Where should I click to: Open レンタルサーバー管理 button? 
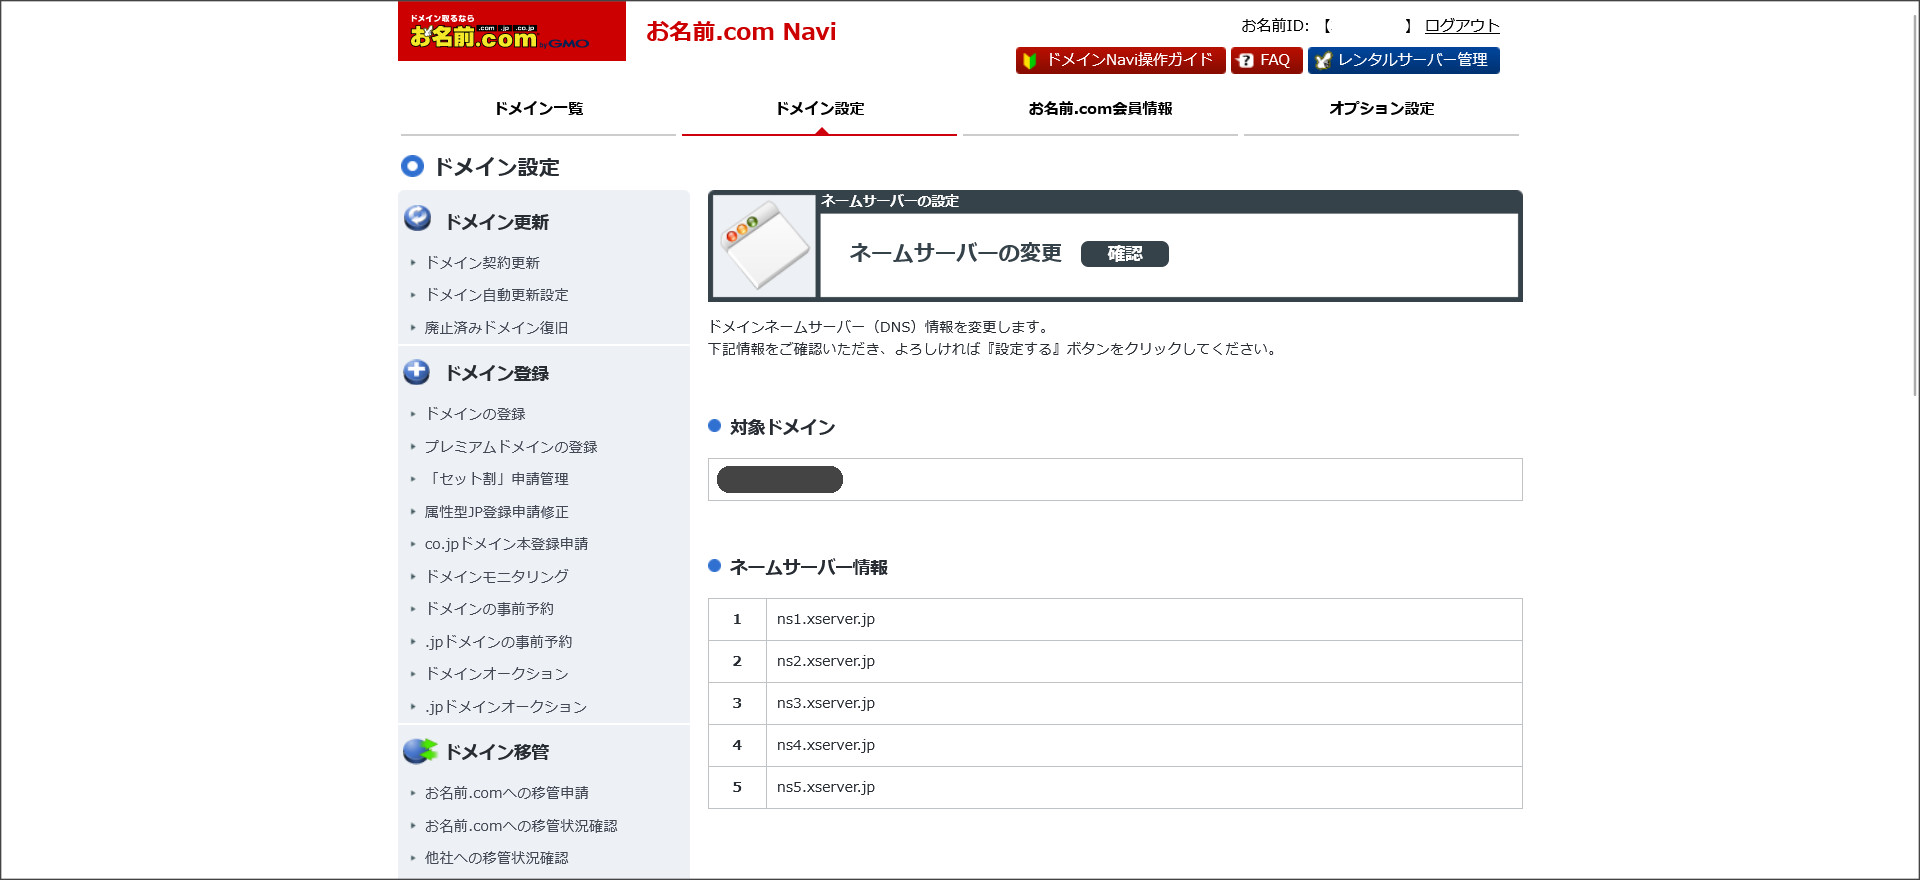pos(1403,61)
